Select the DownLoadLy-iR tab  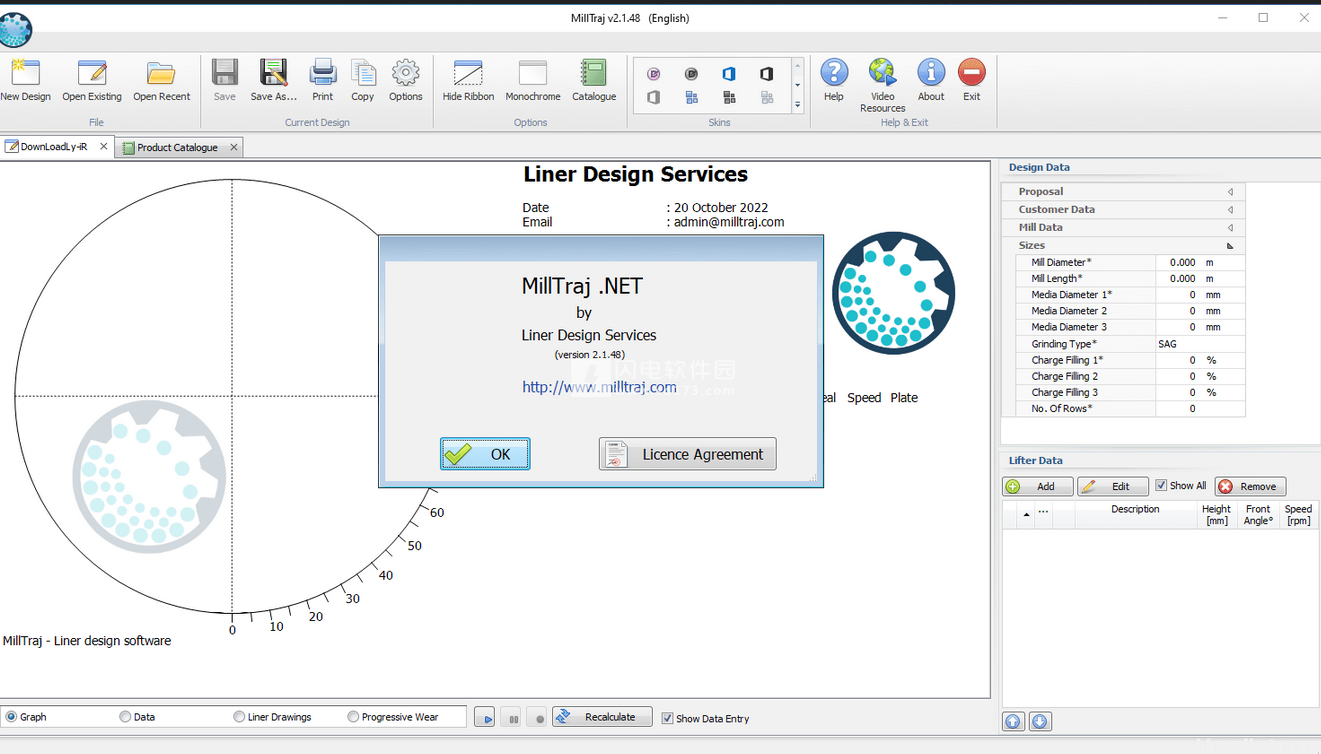pos(53,147)
